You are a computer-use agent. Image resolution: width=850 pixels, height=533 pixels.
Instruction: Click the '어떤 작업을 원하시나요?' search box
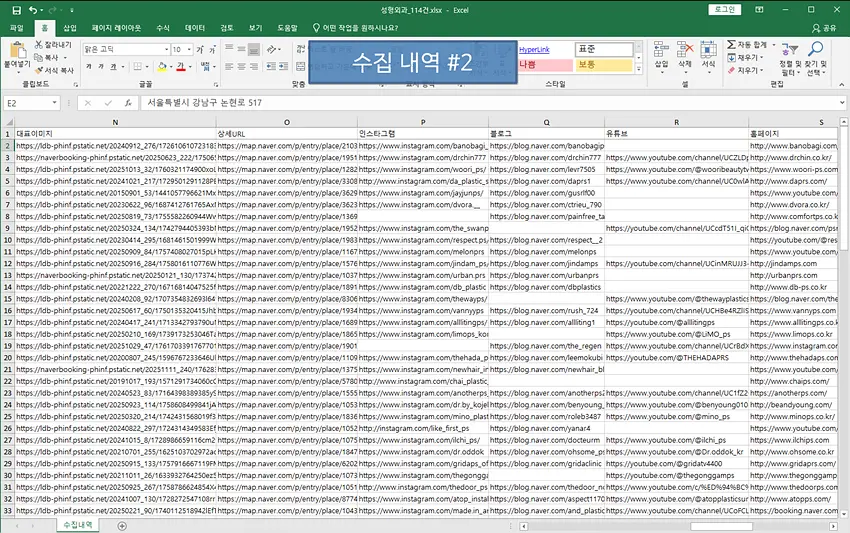click(356, 28)
